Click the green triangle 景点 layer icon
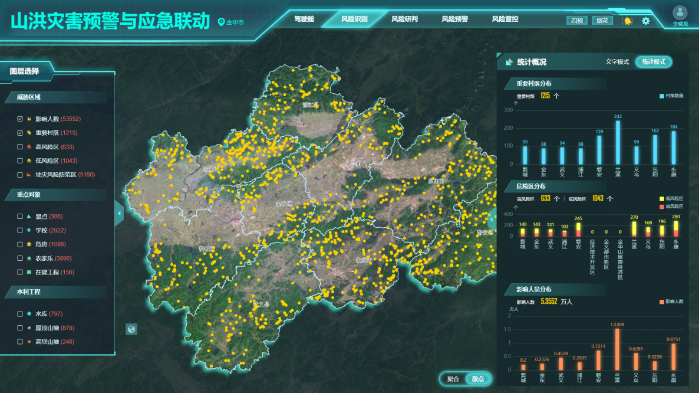This screenshot has height=393, width=699. [29, 216]
